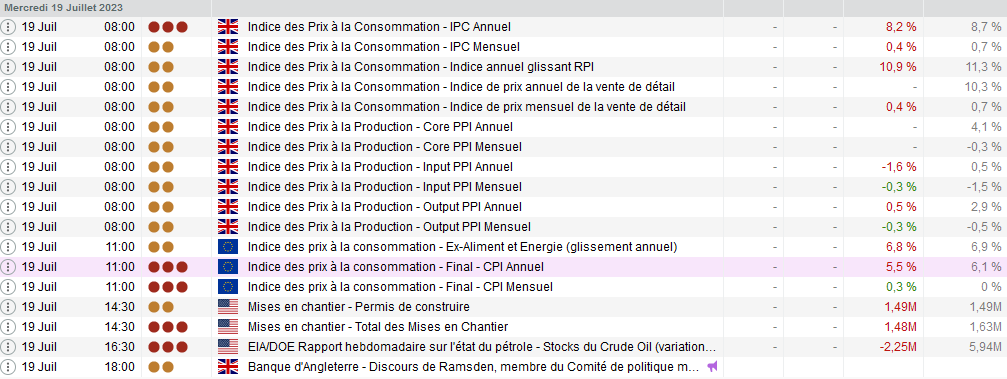
Task: Select the Mercredi 19 Juillet 2023 date header
Action: coord(64,8)
